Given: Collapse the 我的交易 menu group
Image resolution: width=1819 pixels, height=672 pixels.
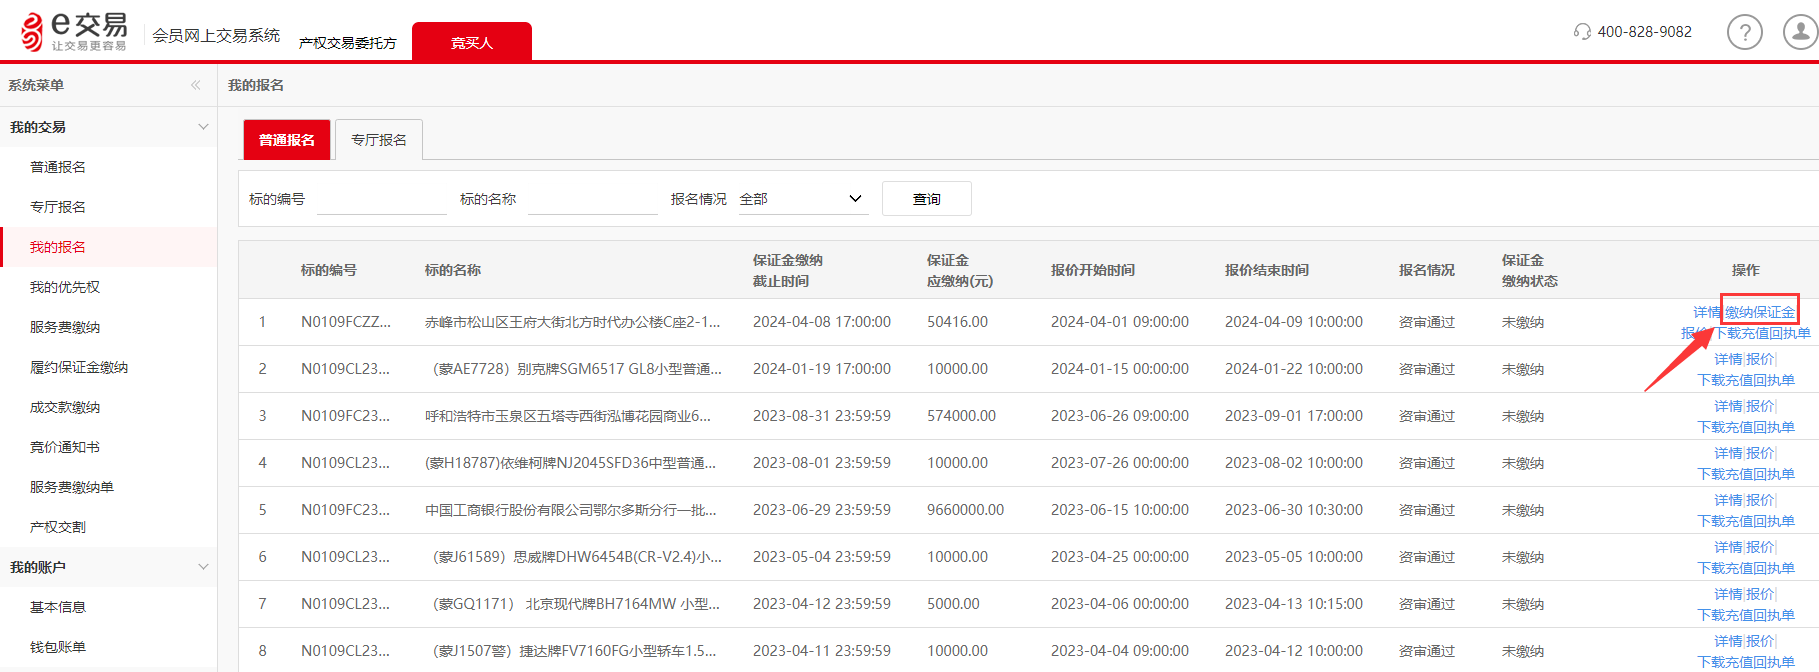Looking at the screenshot, I should pos(203,127).
